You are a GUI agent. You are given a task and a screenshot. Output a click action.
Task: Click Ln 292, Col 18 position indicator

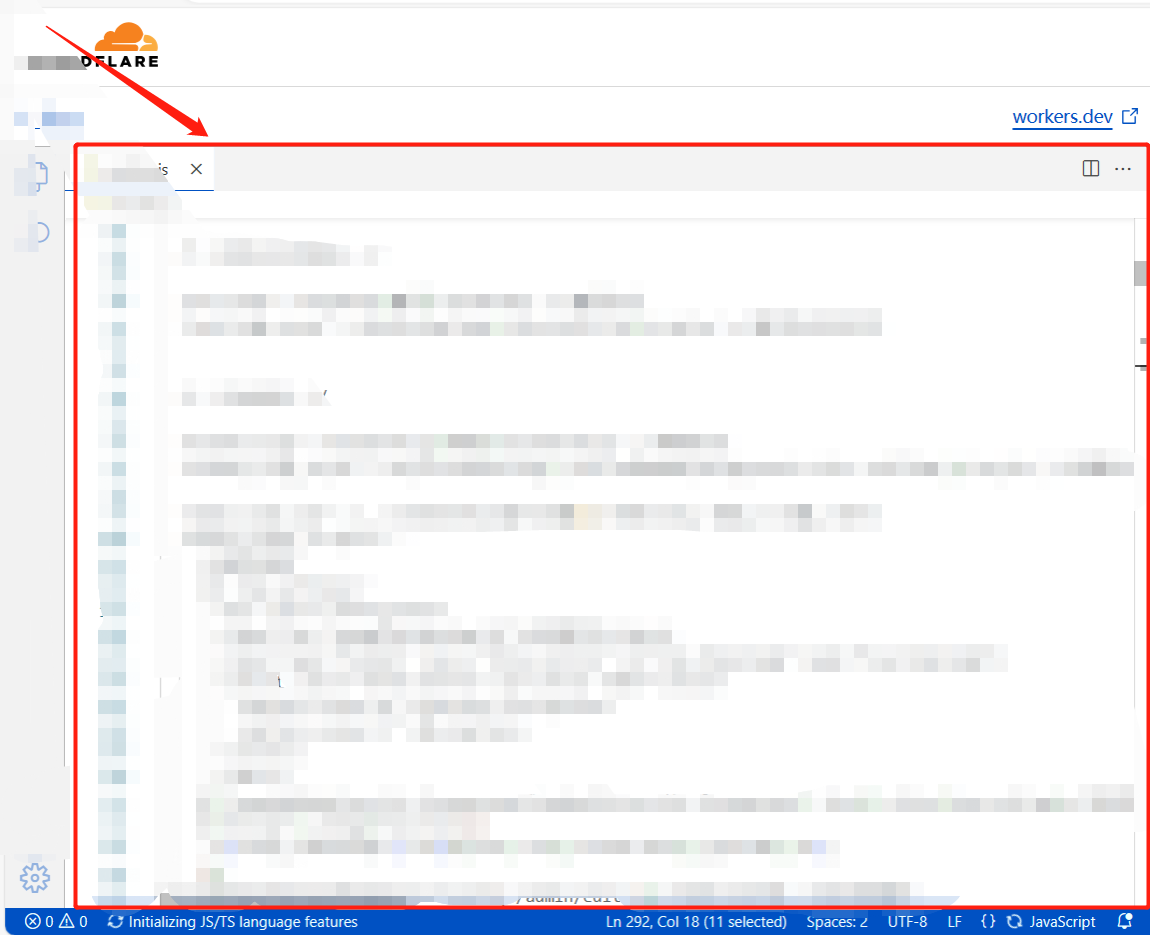pyautogui.click(x=696, y=922)
